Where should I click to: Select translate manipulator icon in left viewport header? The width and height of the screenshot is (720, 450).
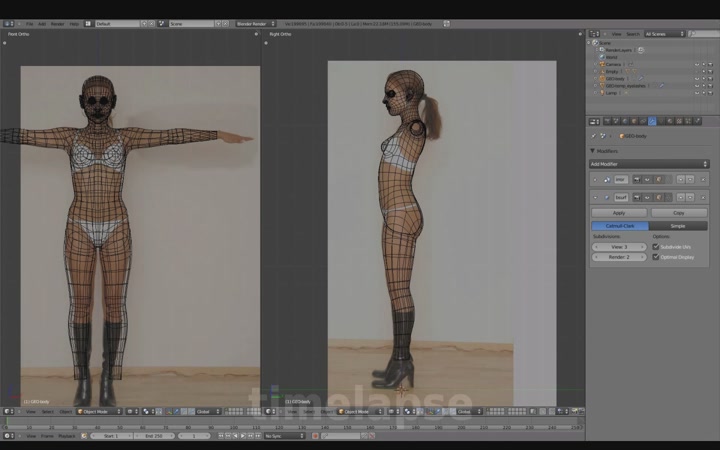tap(176, 411)
